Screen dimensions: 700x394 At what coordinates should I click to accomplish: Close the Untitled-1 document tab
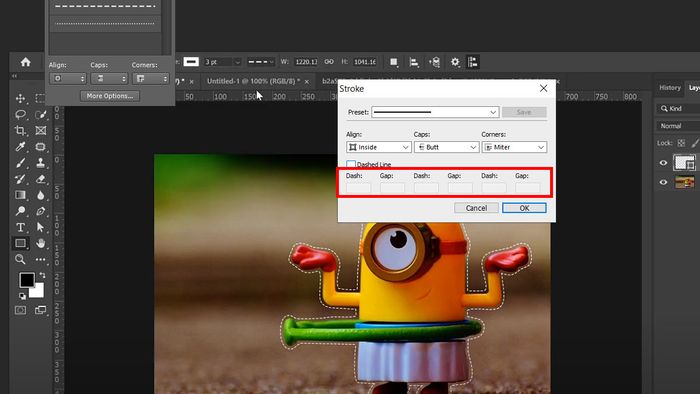point(307,82)
